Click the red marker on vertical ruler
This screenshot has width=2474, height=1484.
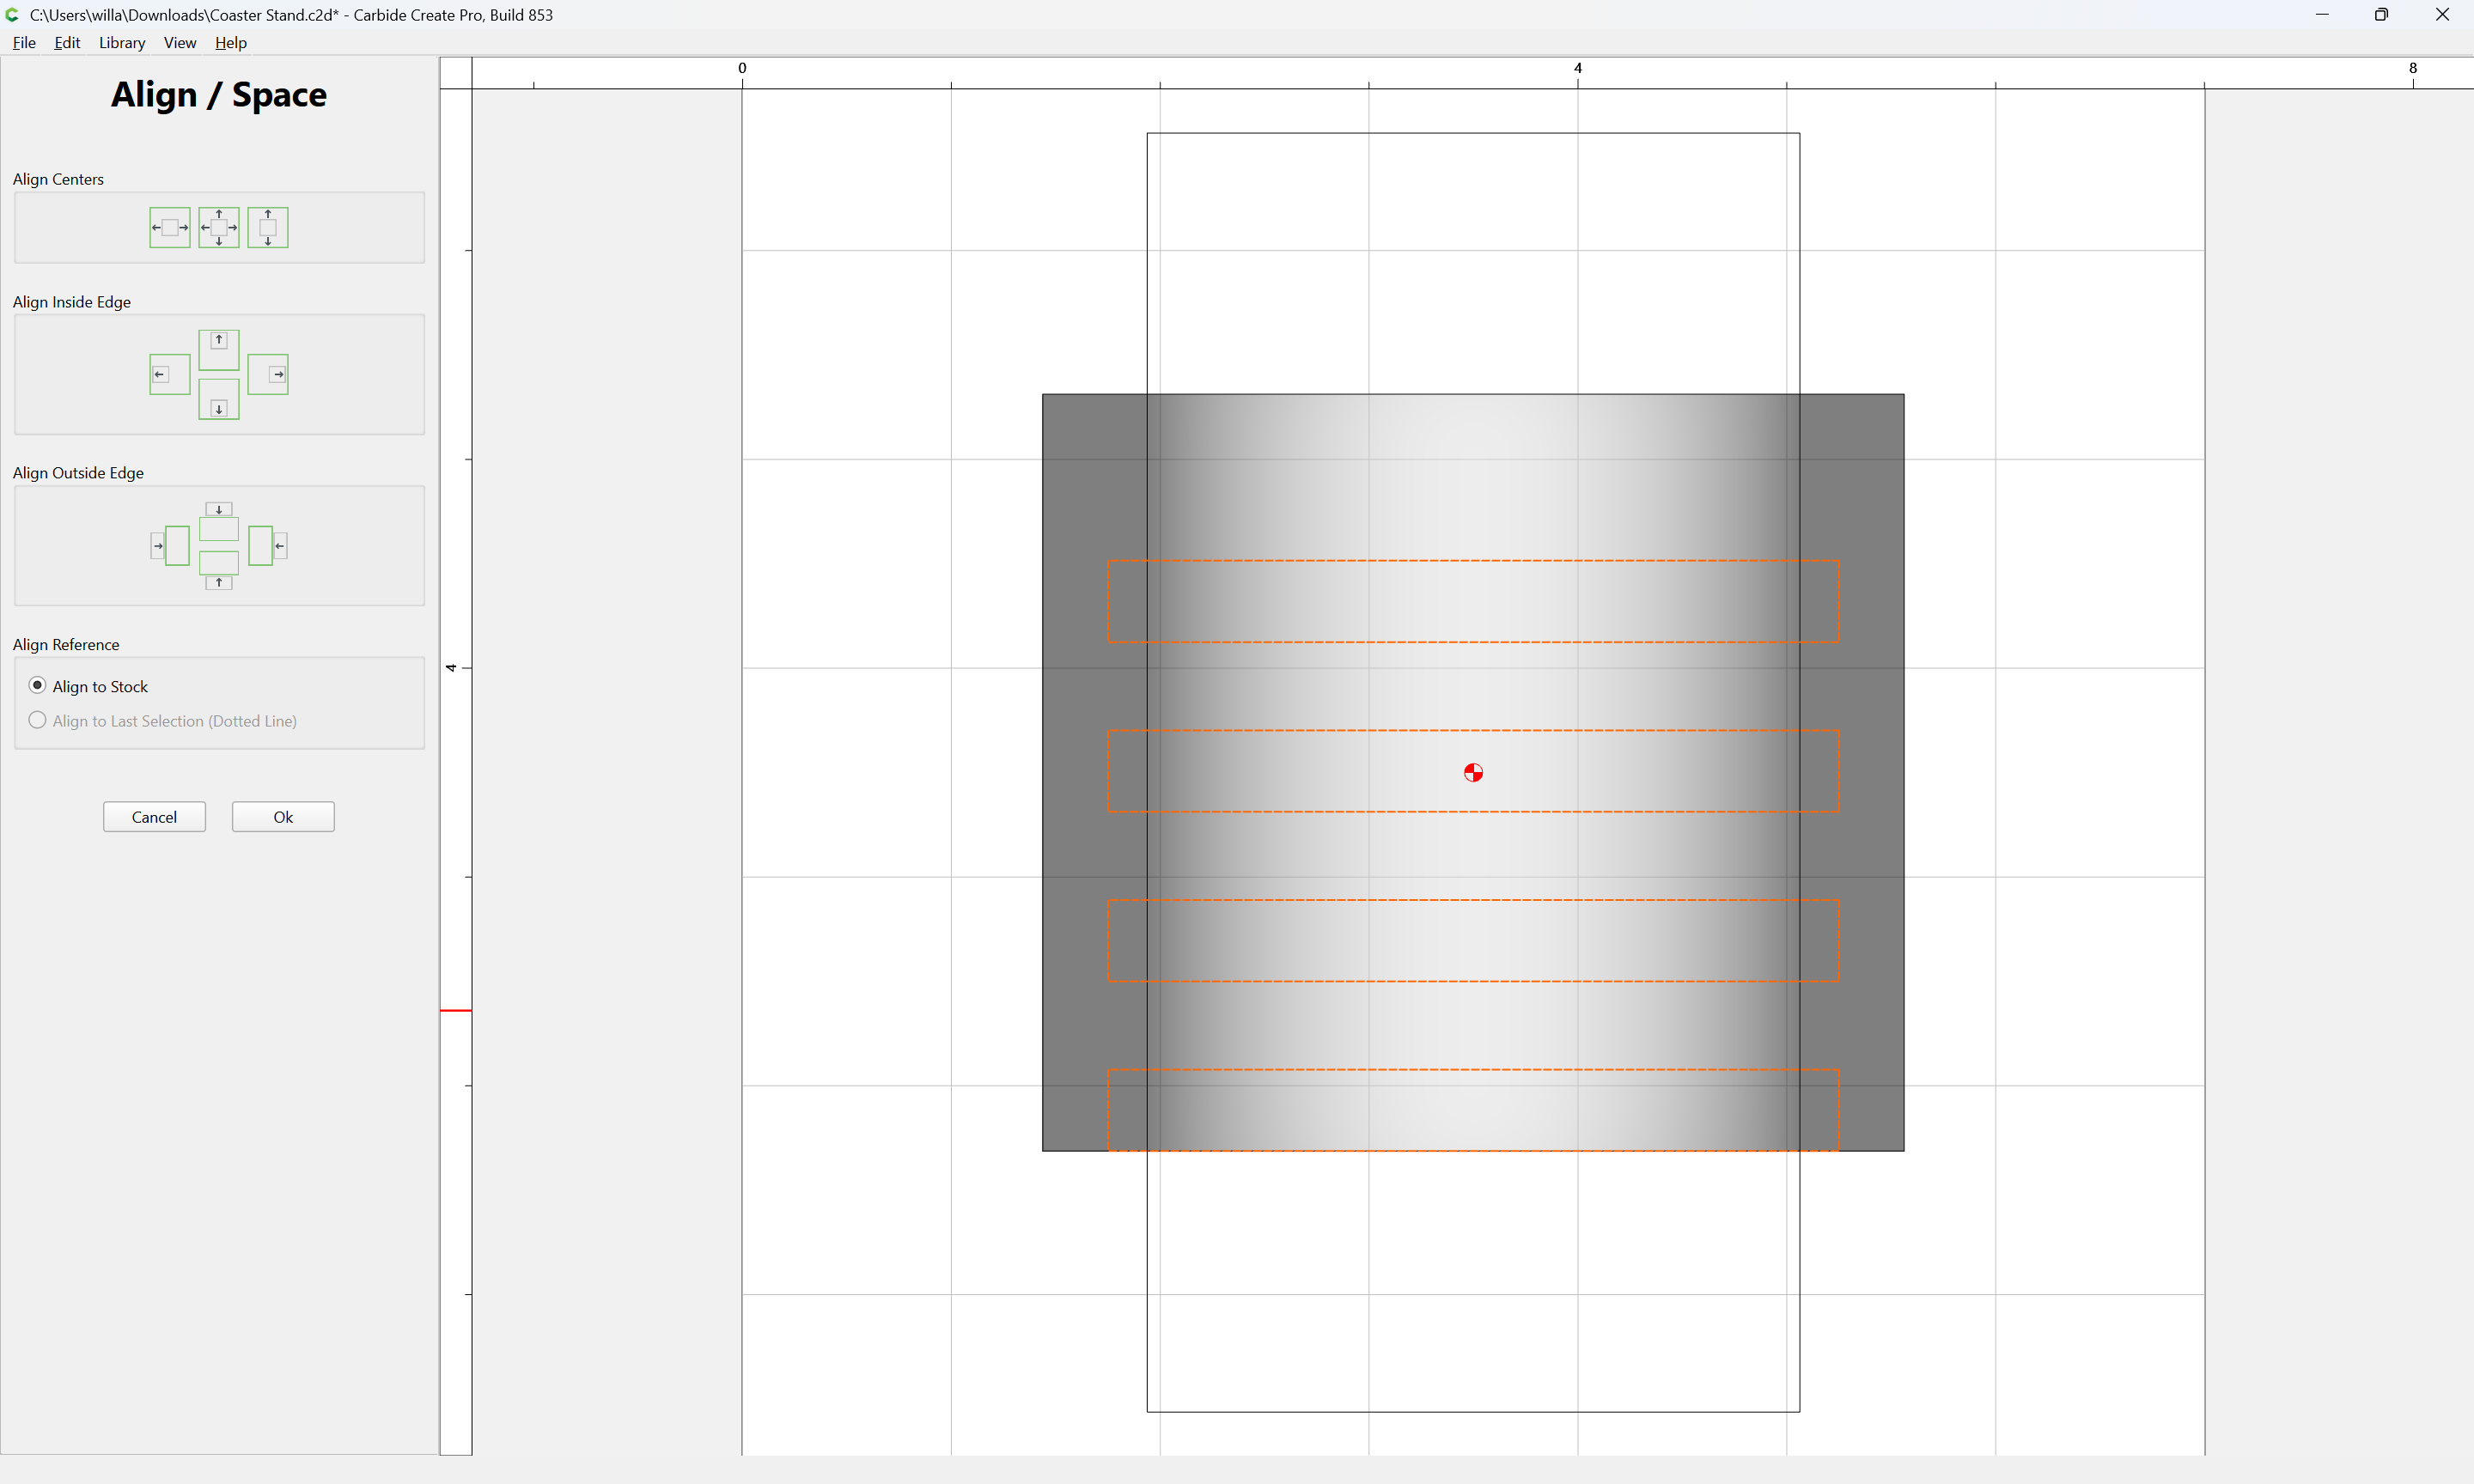456,1011
